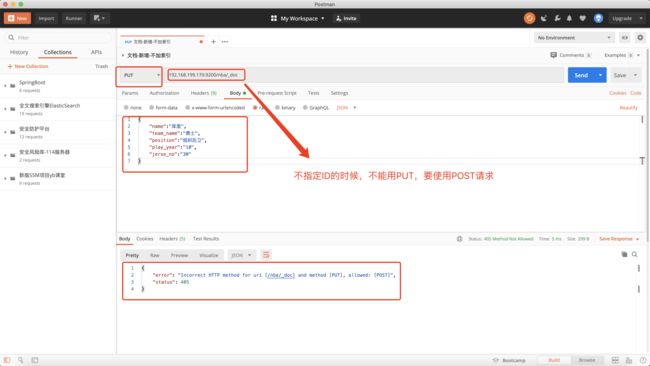The height and width of the screenshot is (366, 650).
Task: Switch to the Params tab
Action: (x=130, y=93)
